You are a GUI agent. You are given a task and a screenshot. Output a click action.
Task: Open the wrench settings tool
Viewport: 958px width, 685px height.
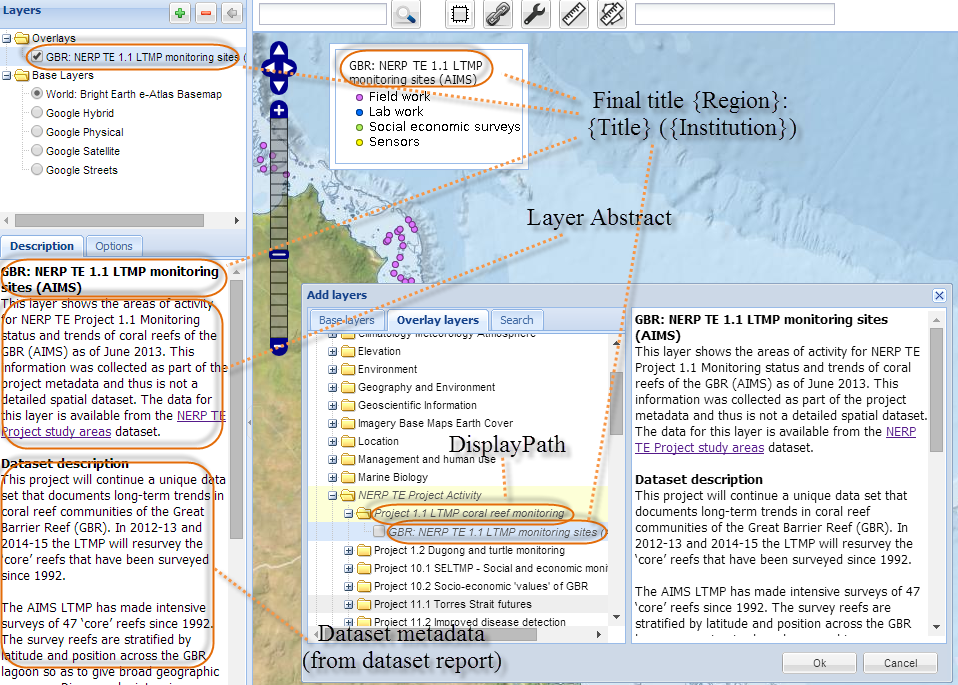pyautogui.click(x=535, y=14)
